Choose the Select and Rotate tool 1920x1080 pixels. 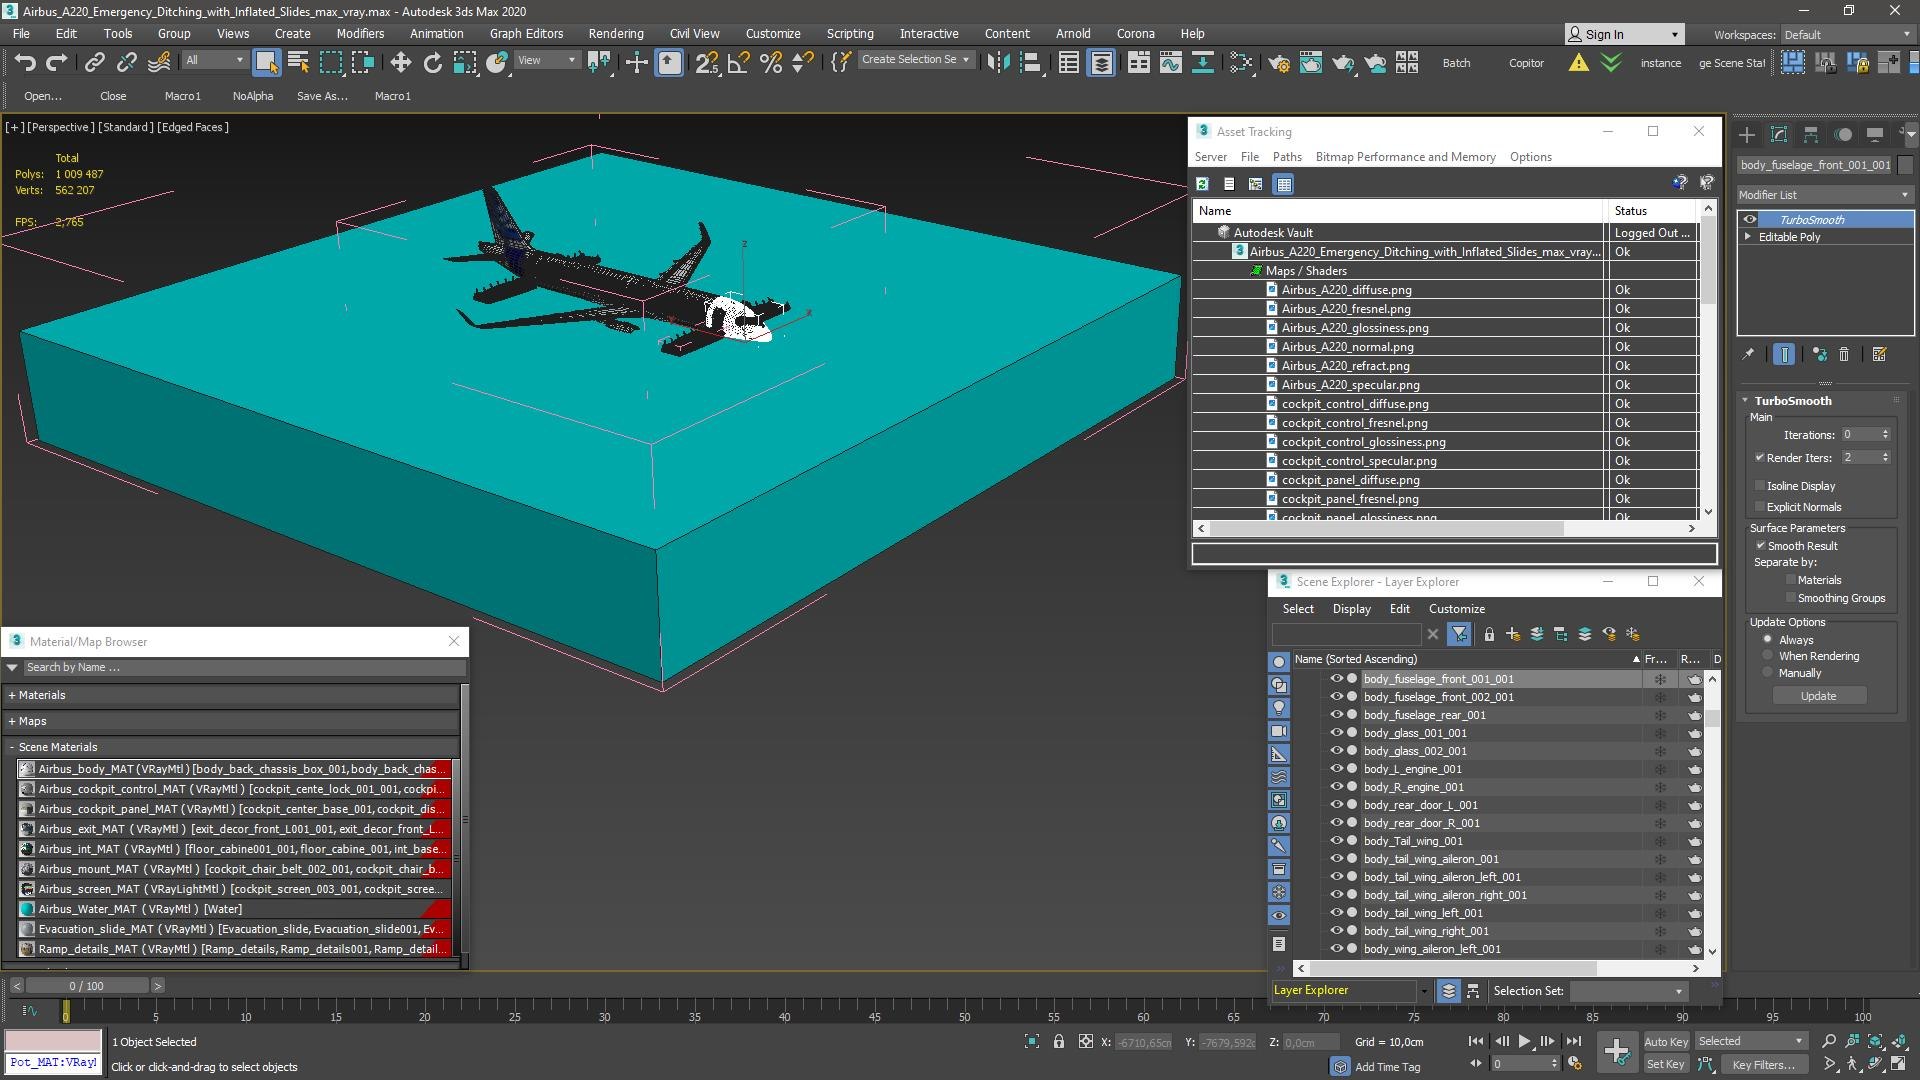coord(432,63)
